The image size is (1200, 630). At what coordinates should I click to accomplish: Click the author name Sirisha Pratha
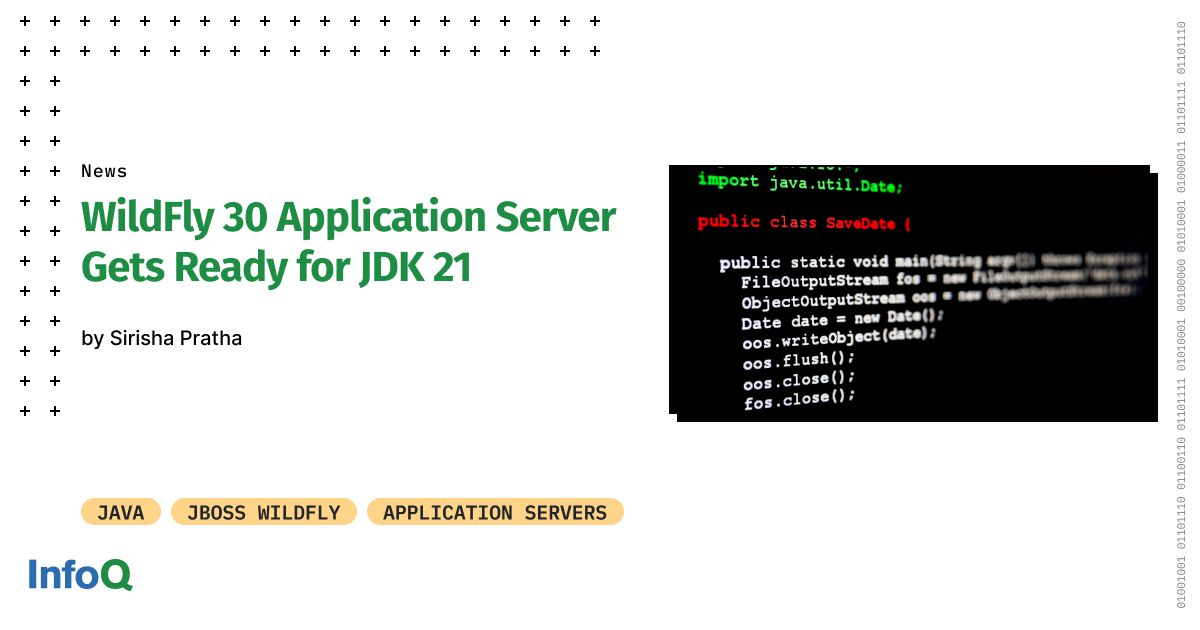pyautogui.click(x=176, y=338)
